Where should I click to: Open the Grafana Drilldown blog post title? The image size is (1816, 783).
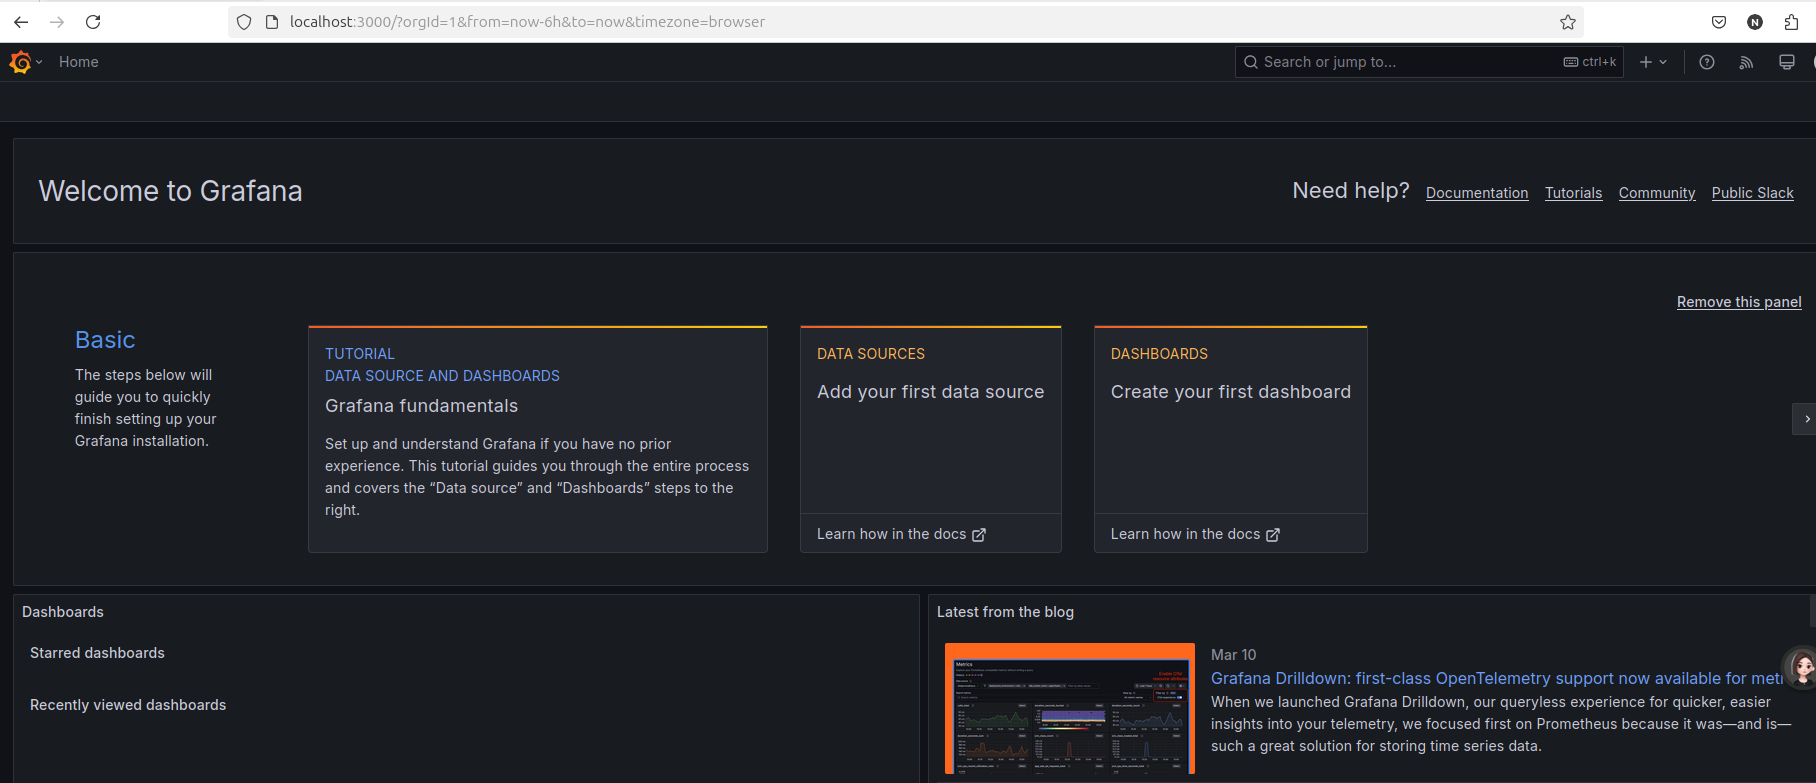click(x=1497, y=678)
